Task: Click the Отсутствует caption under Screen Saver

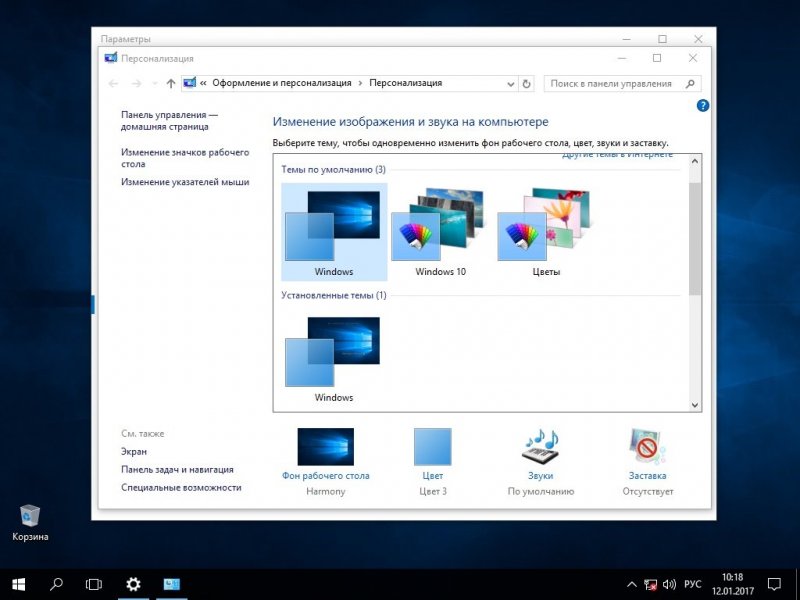Action: [647, 491]
